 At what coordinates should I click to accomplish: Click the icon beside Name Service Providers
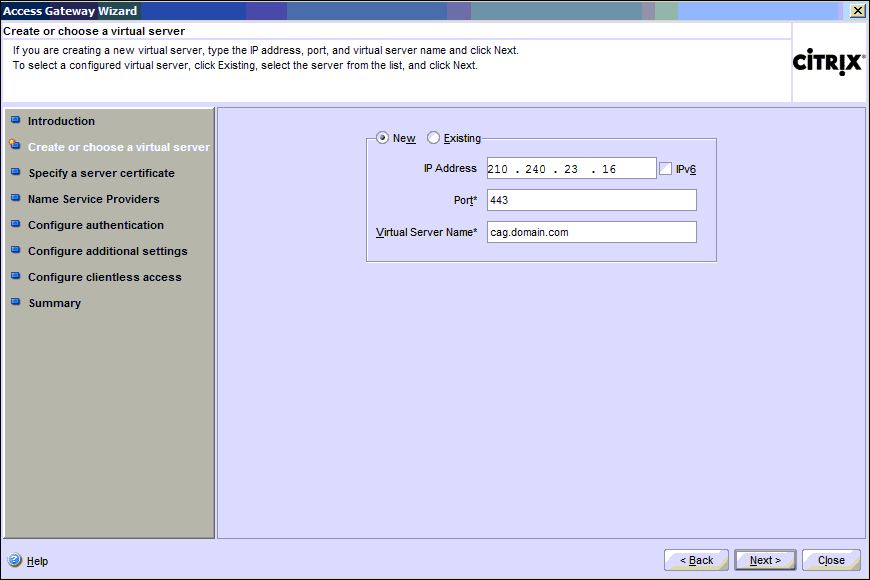click(x=15, y=198)
